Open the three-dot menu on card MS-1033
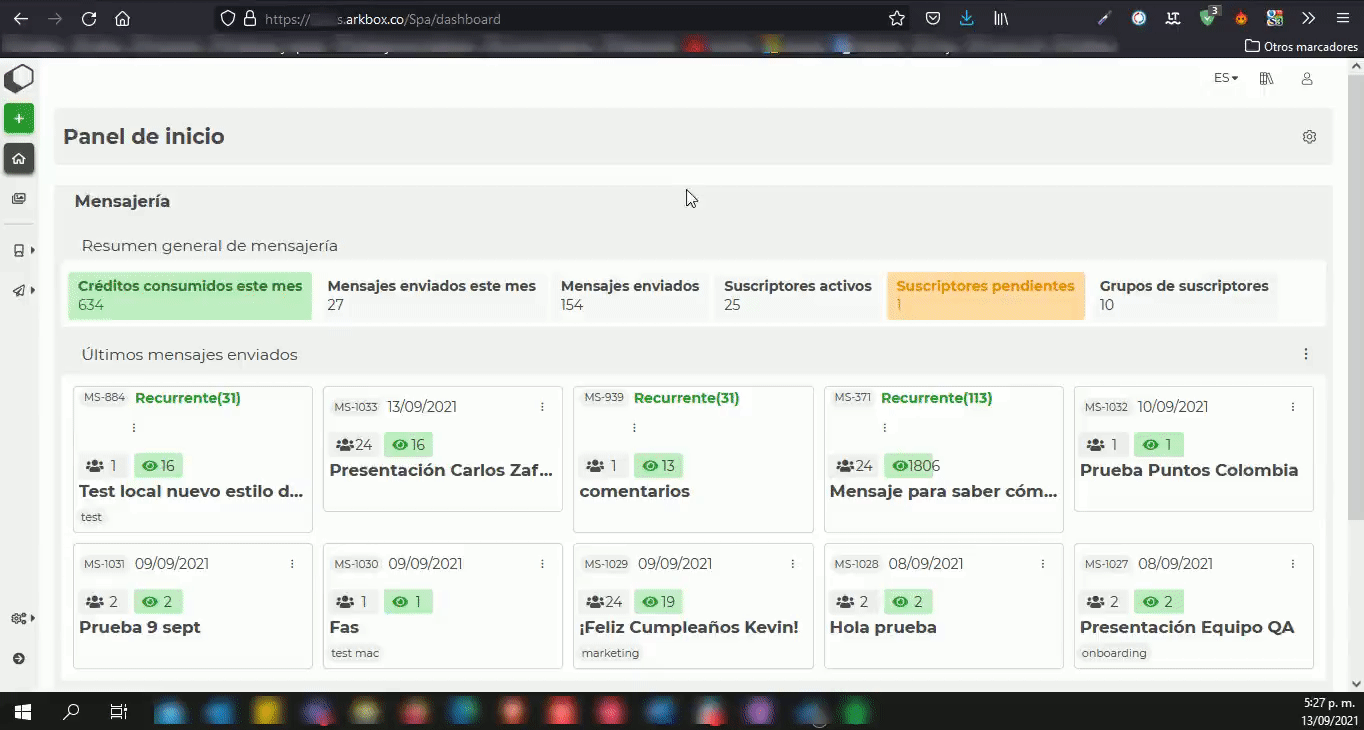This screenshot has height=730, width=1364. [x=542, y=407]
